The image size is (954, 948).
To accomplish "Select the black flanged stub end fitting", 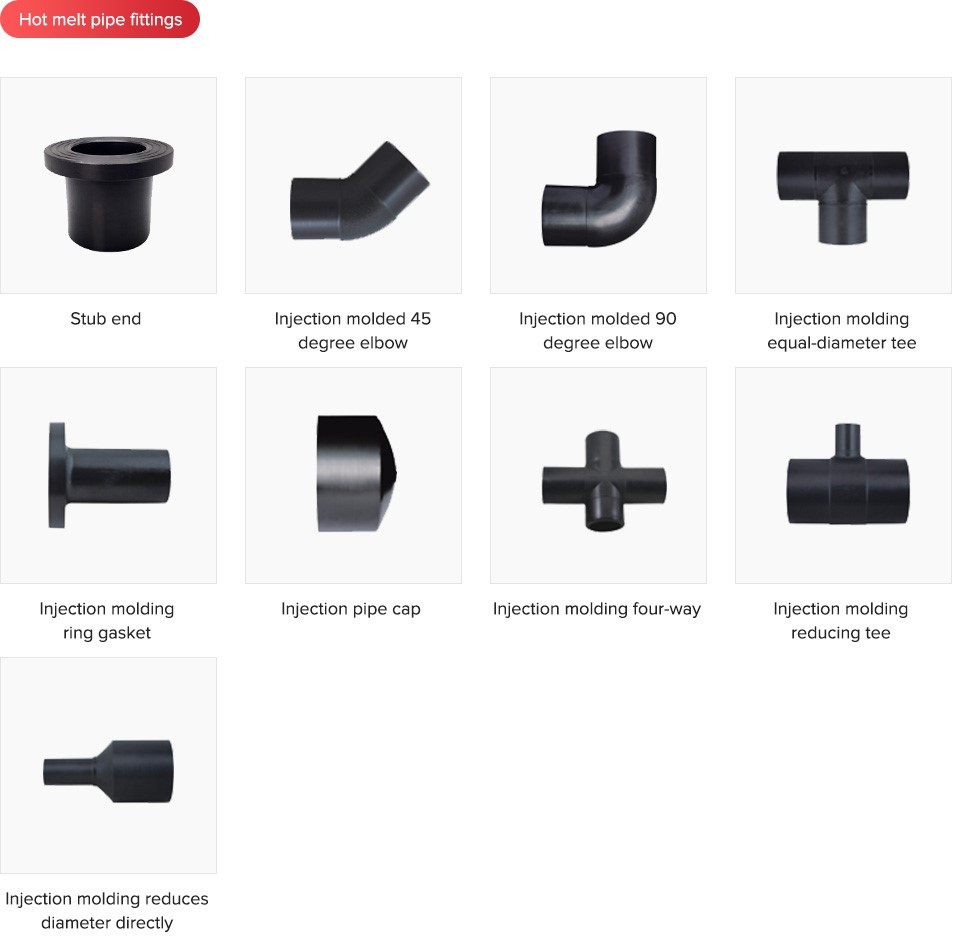I will point(108,193).
